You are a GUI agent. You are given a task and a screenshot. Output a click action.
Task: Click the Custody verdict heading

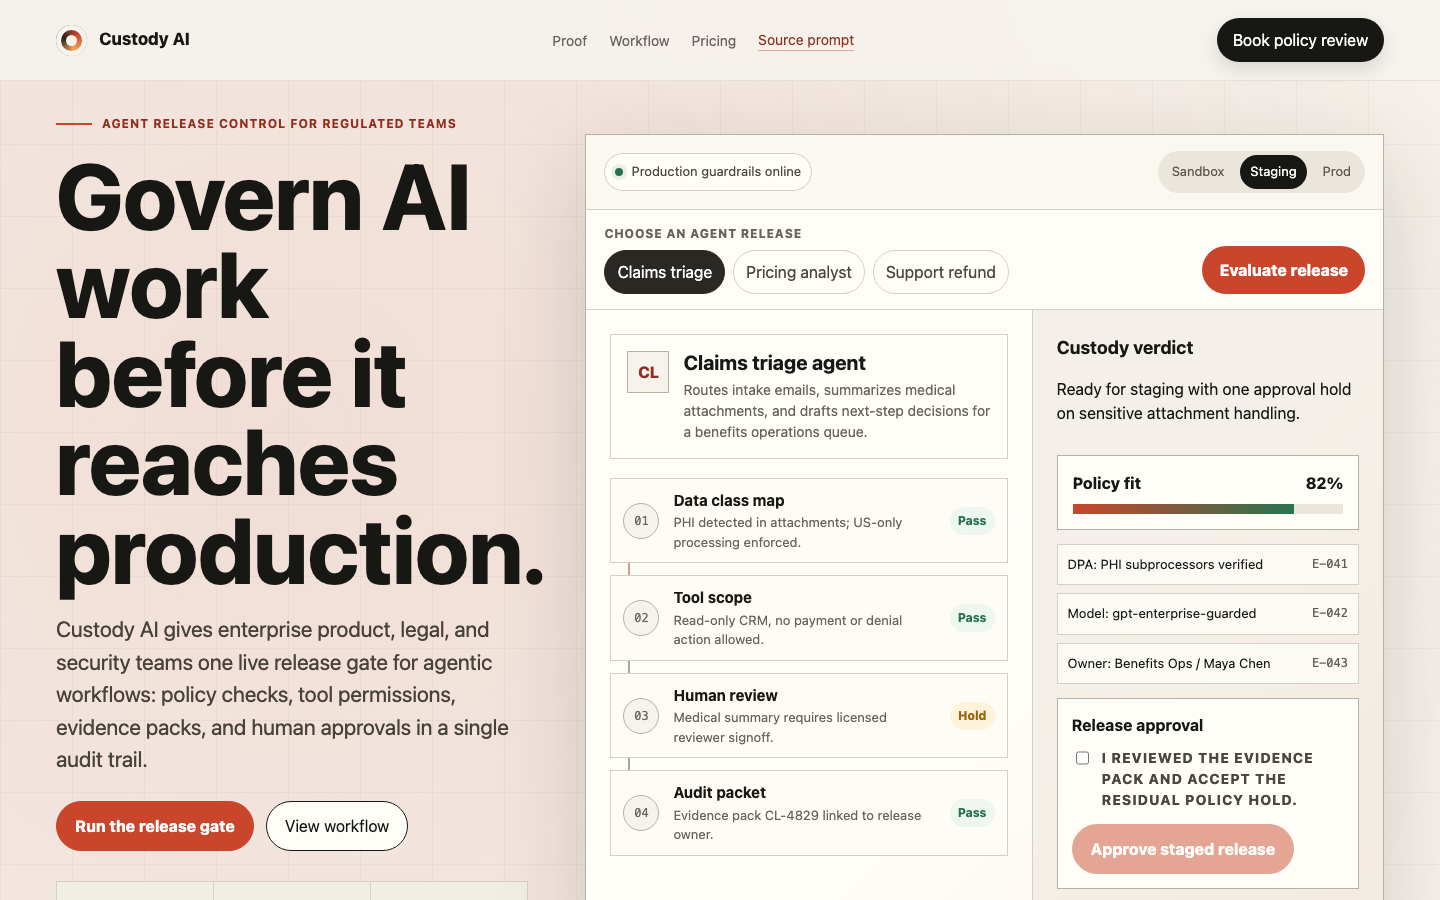click(1125, 348)
